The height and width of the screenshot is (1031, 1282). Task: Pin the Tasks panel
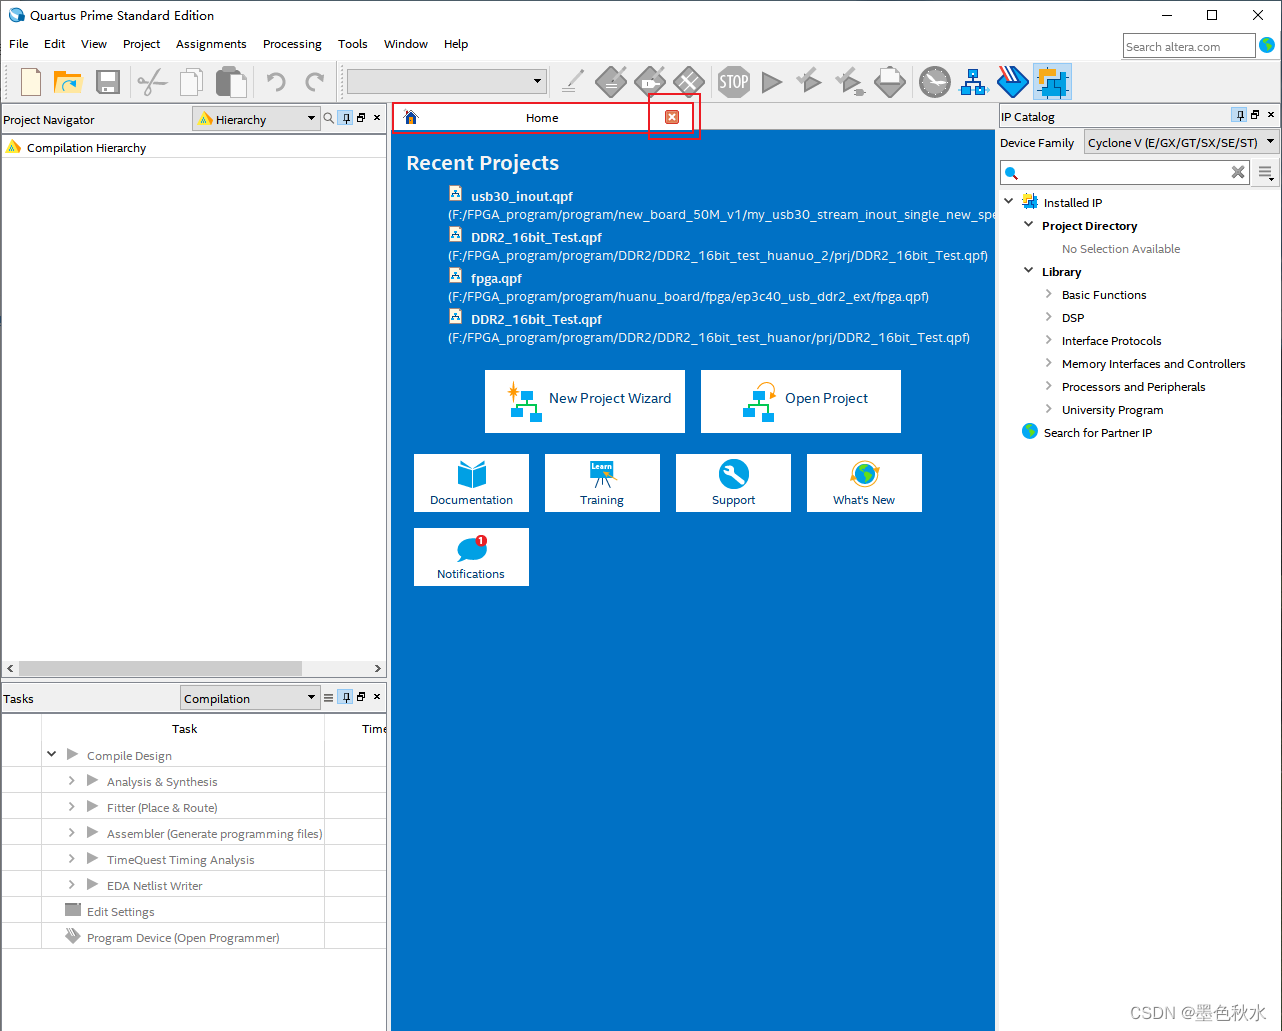point(345,697)
